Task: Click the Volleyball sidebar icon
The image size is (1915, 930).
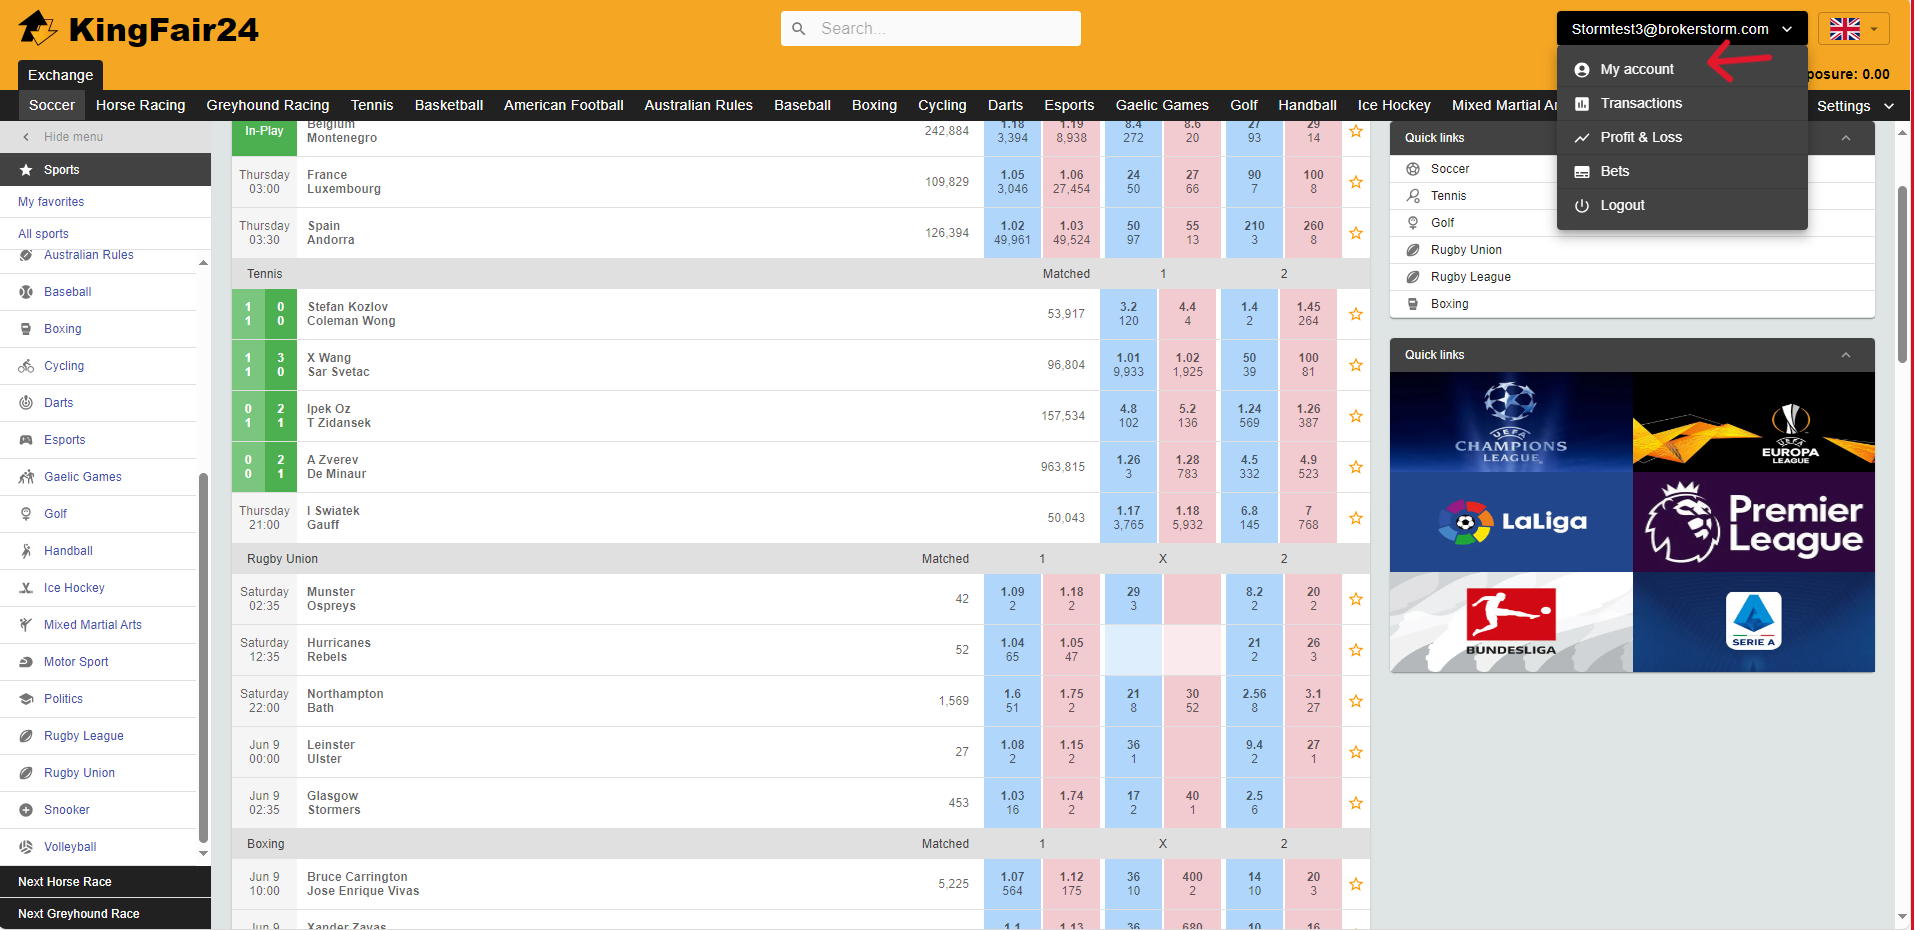Action: coord(26,847)
